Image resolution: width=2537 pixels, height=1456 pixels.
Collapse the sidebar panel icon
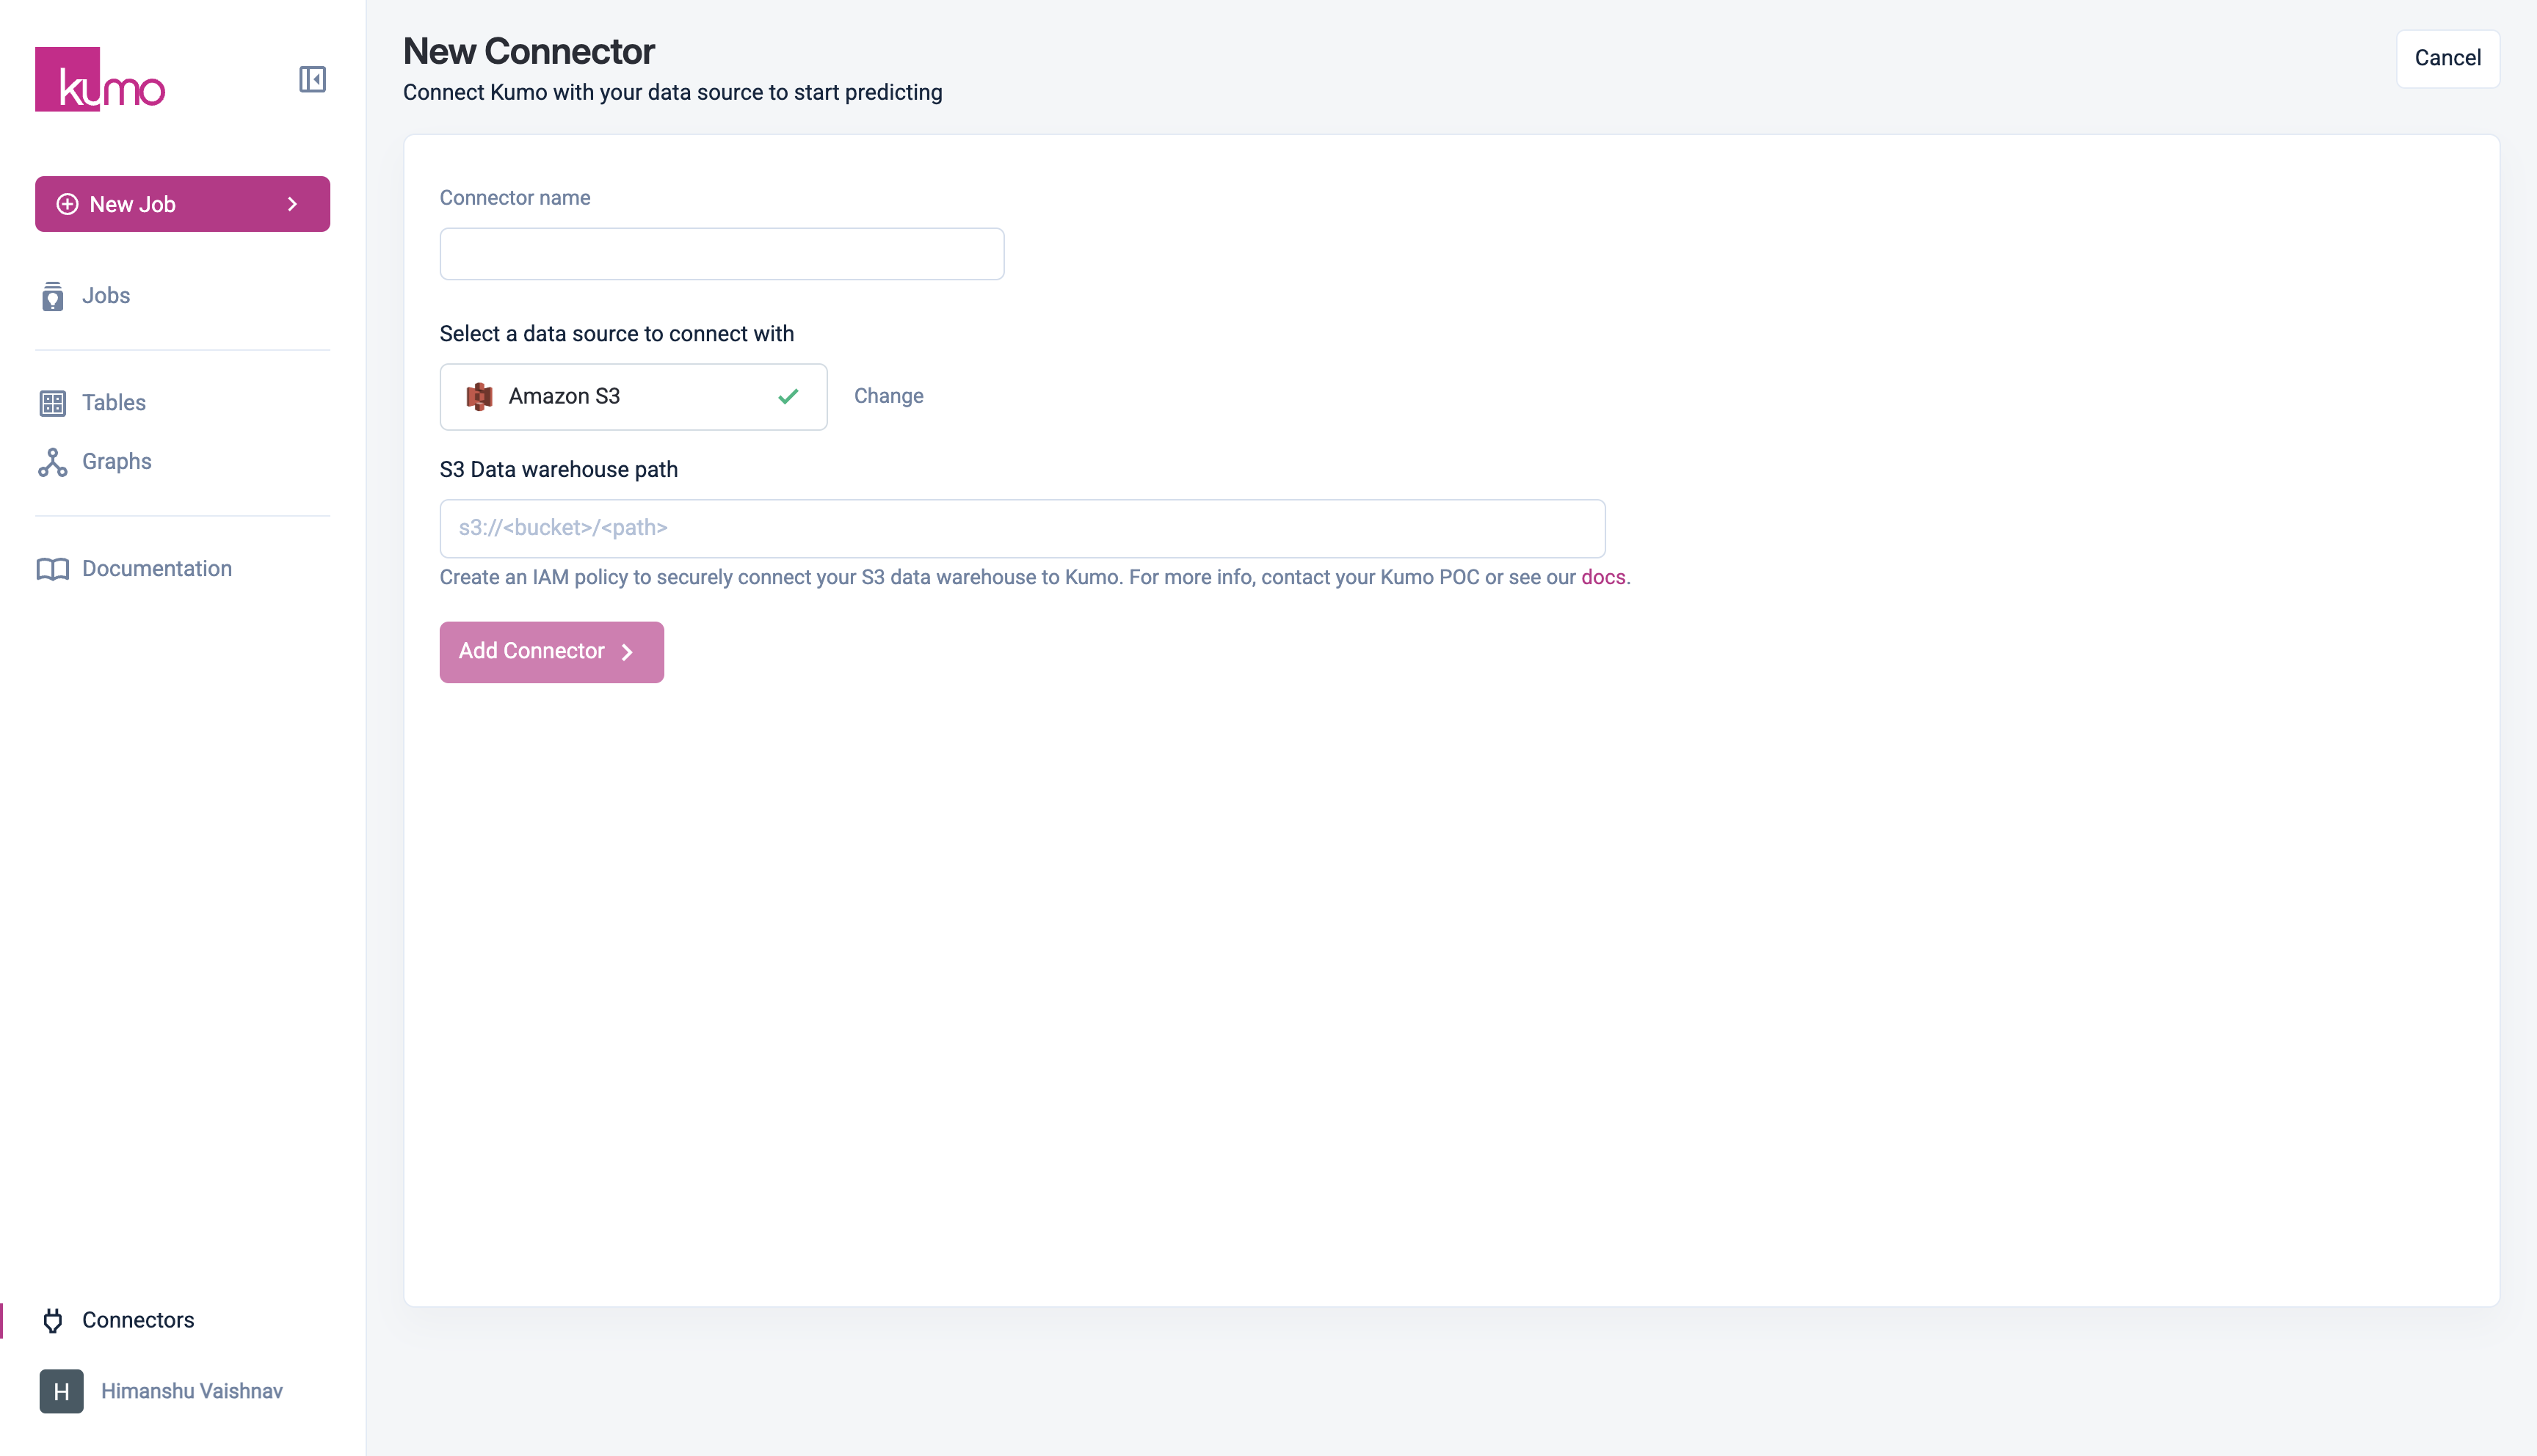click(x=312, y=79)
